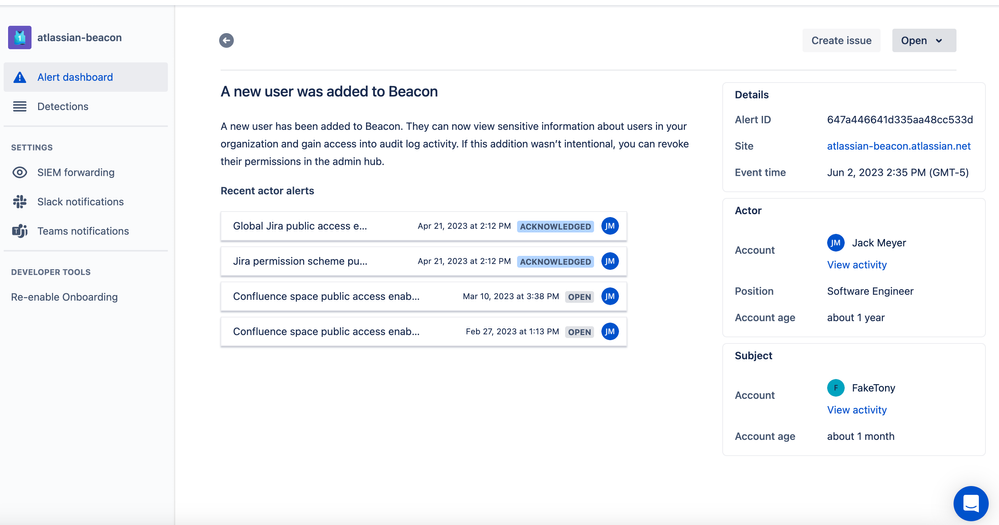Click JM avatar on Jira permission scheme row

click(610, 261)
